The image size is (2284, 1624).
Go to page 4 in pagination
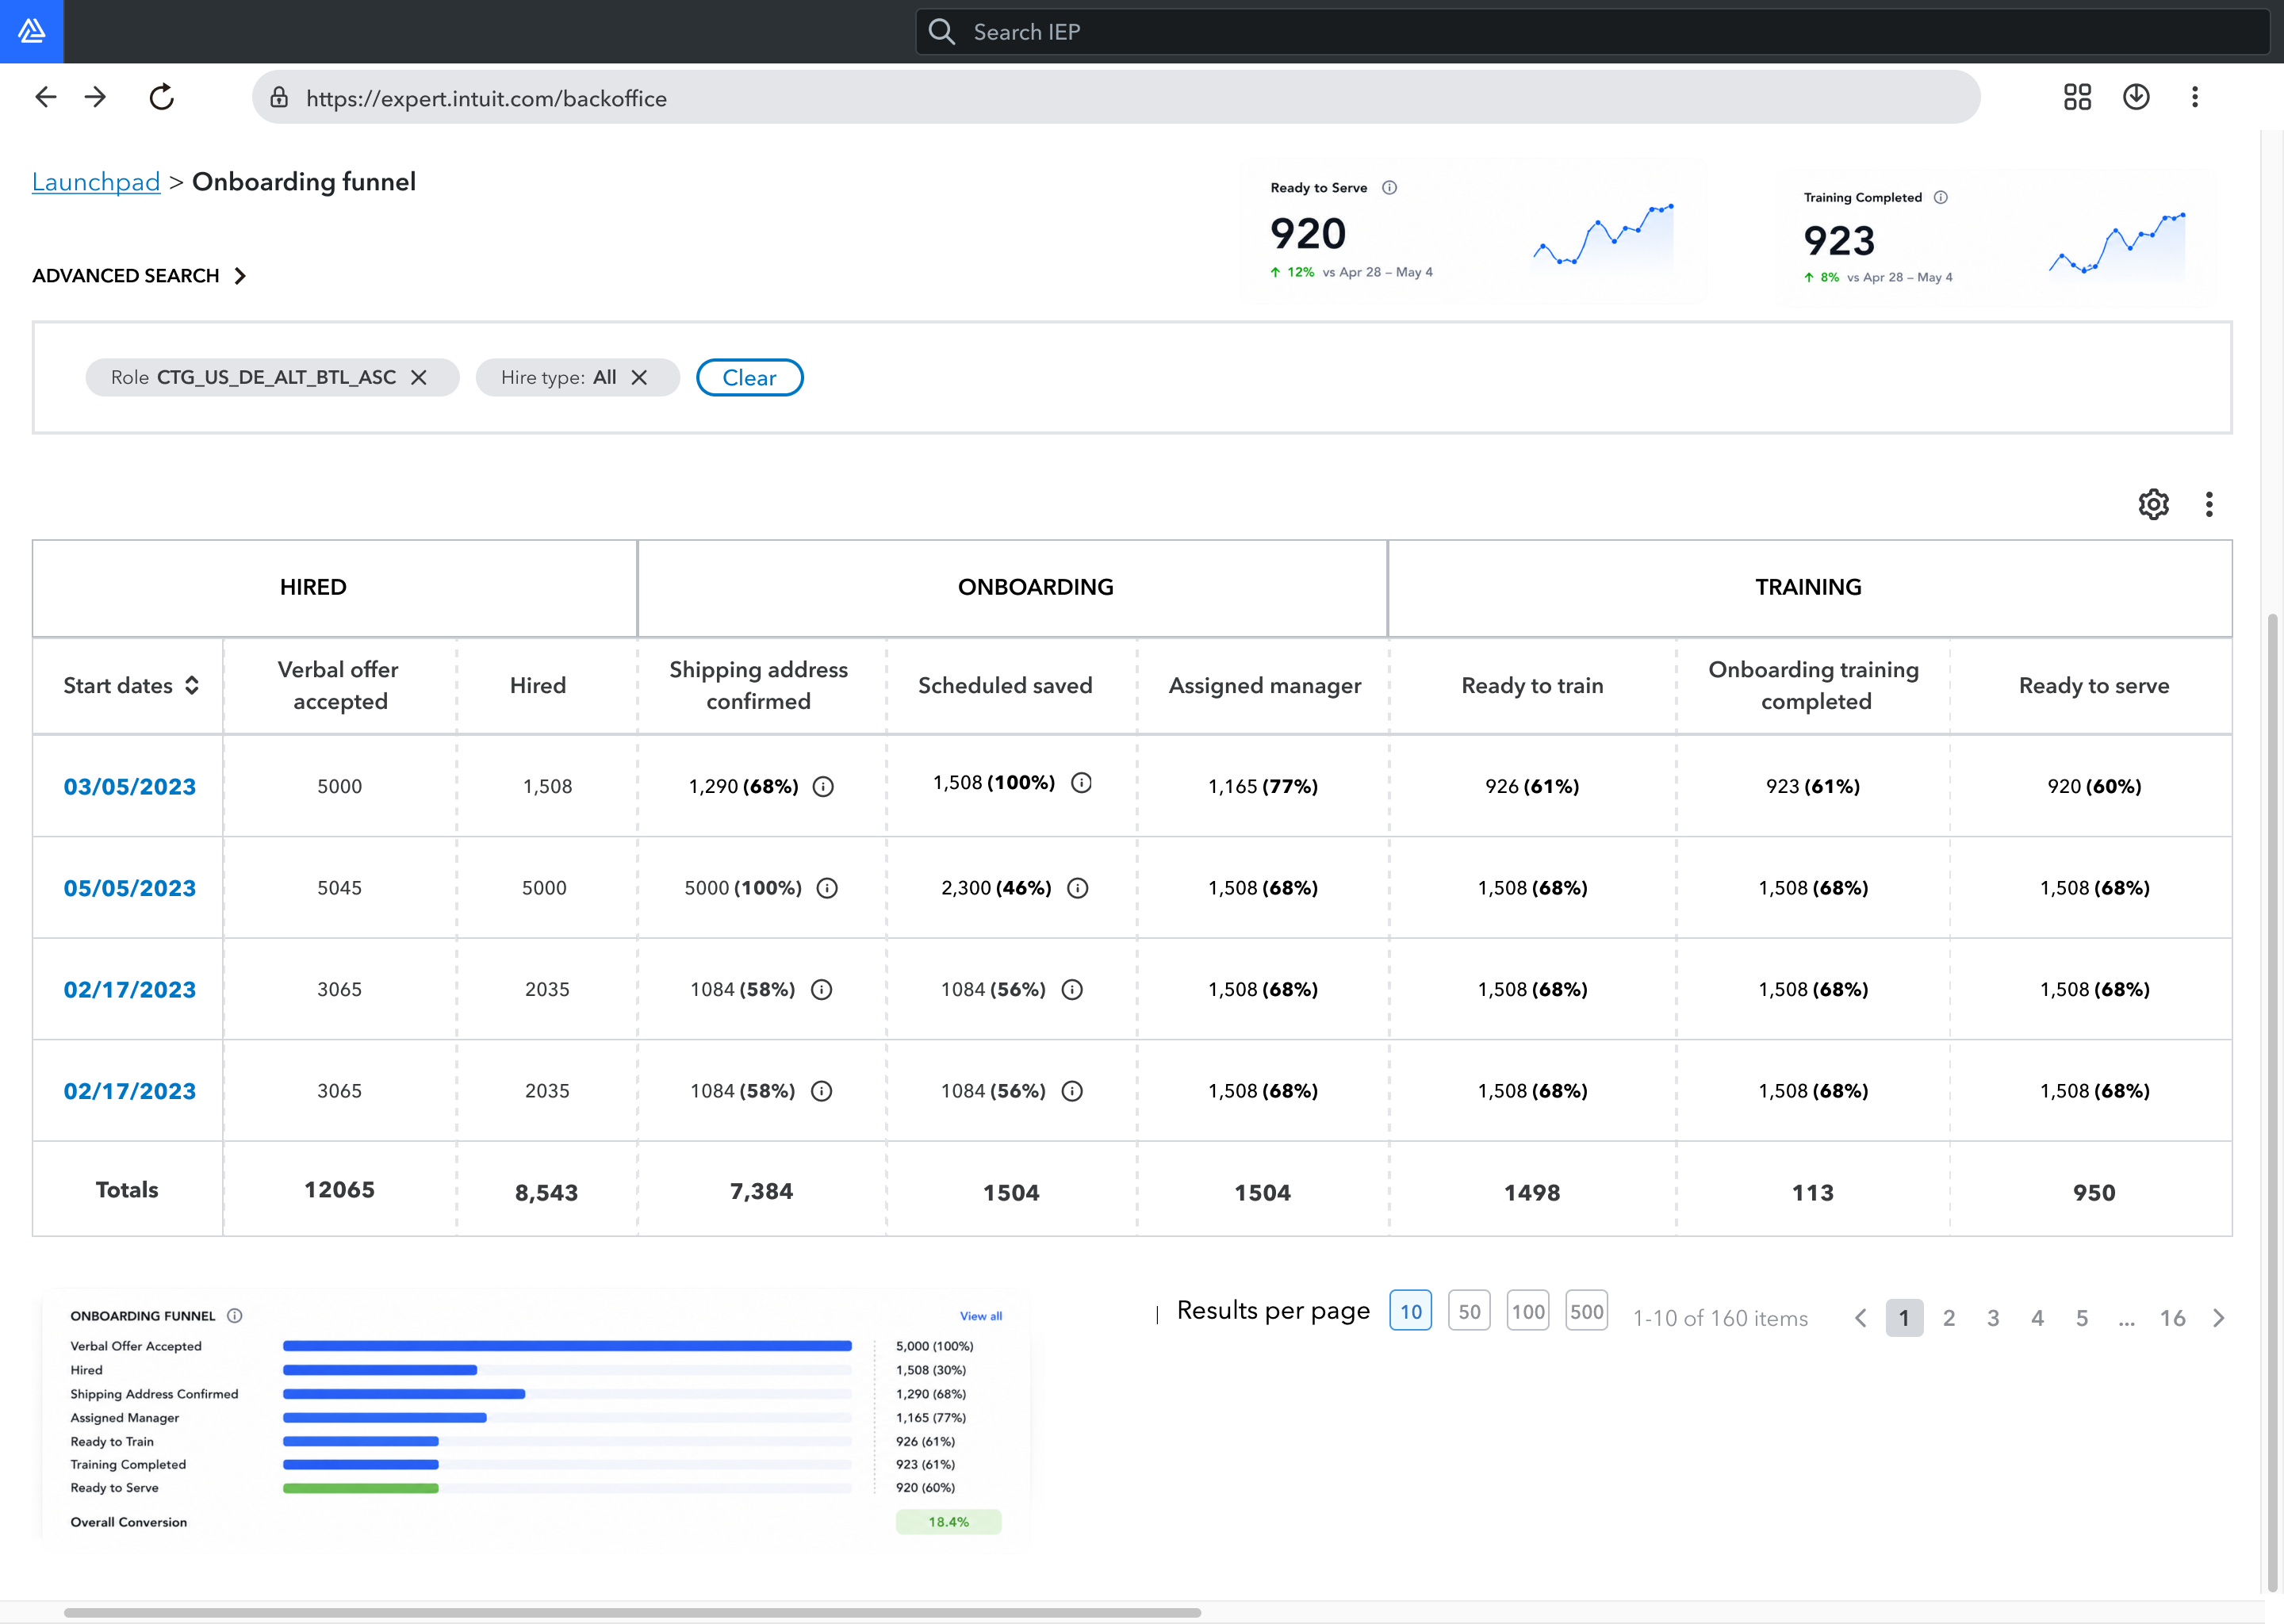point(2037,1318)
